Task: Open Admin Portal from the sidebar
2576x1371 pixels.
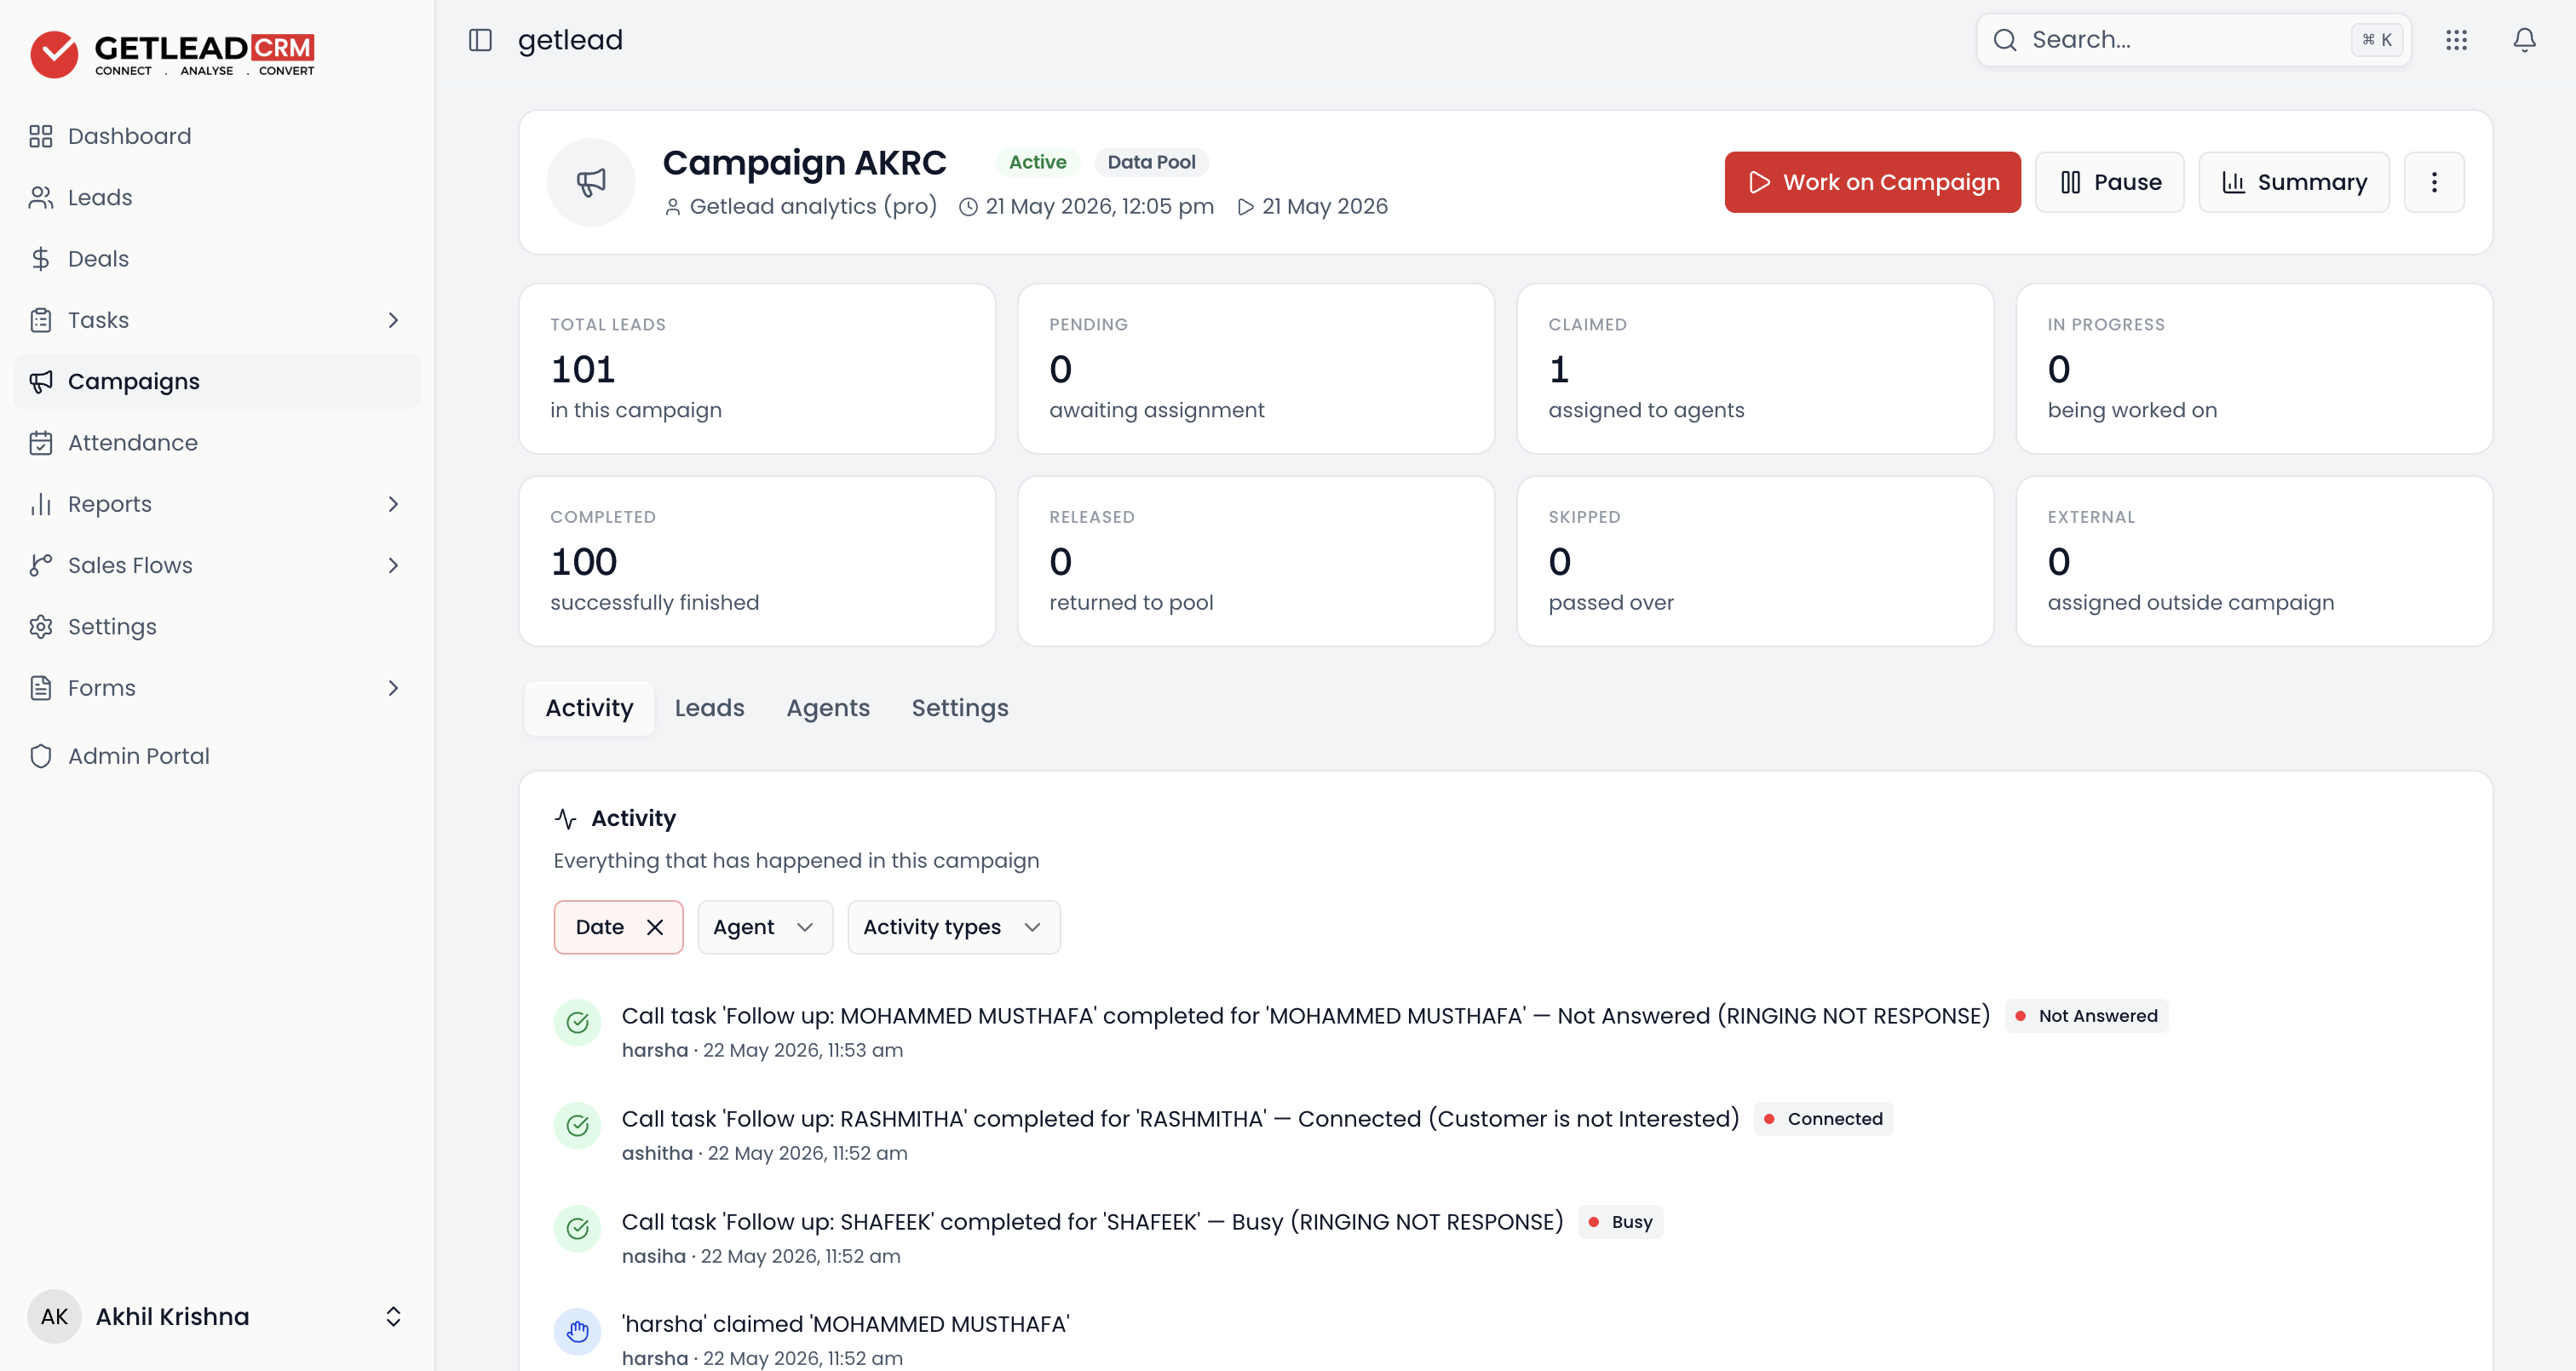Action: pyautogui.click(x=216, y=756)
